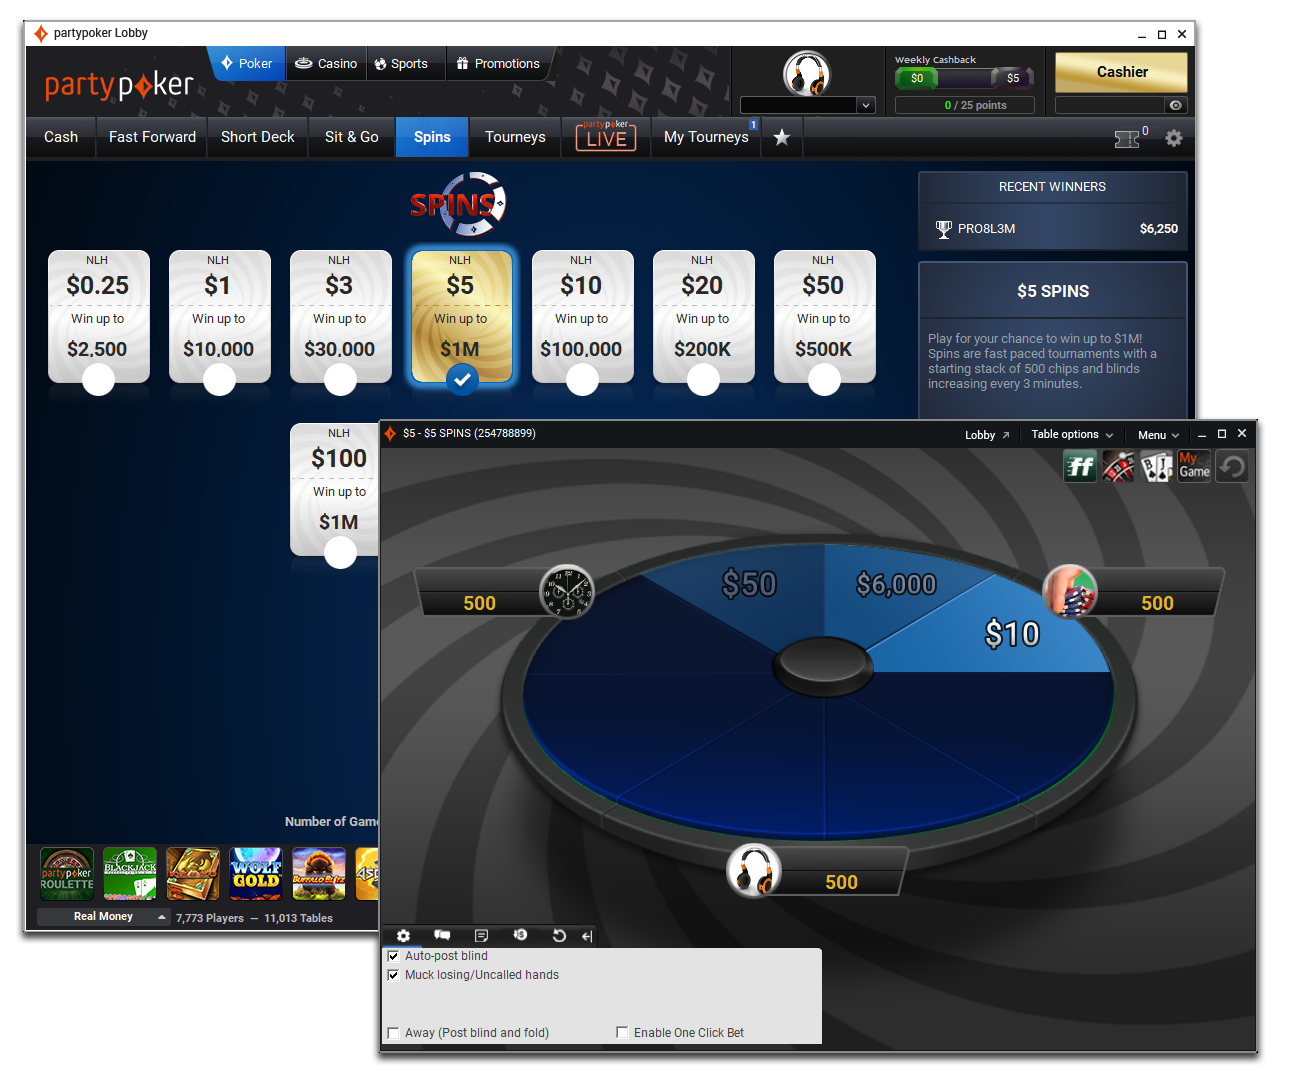1302x1081 pixels.
Task: Open the Casino tab
Action: click(326, 64)
